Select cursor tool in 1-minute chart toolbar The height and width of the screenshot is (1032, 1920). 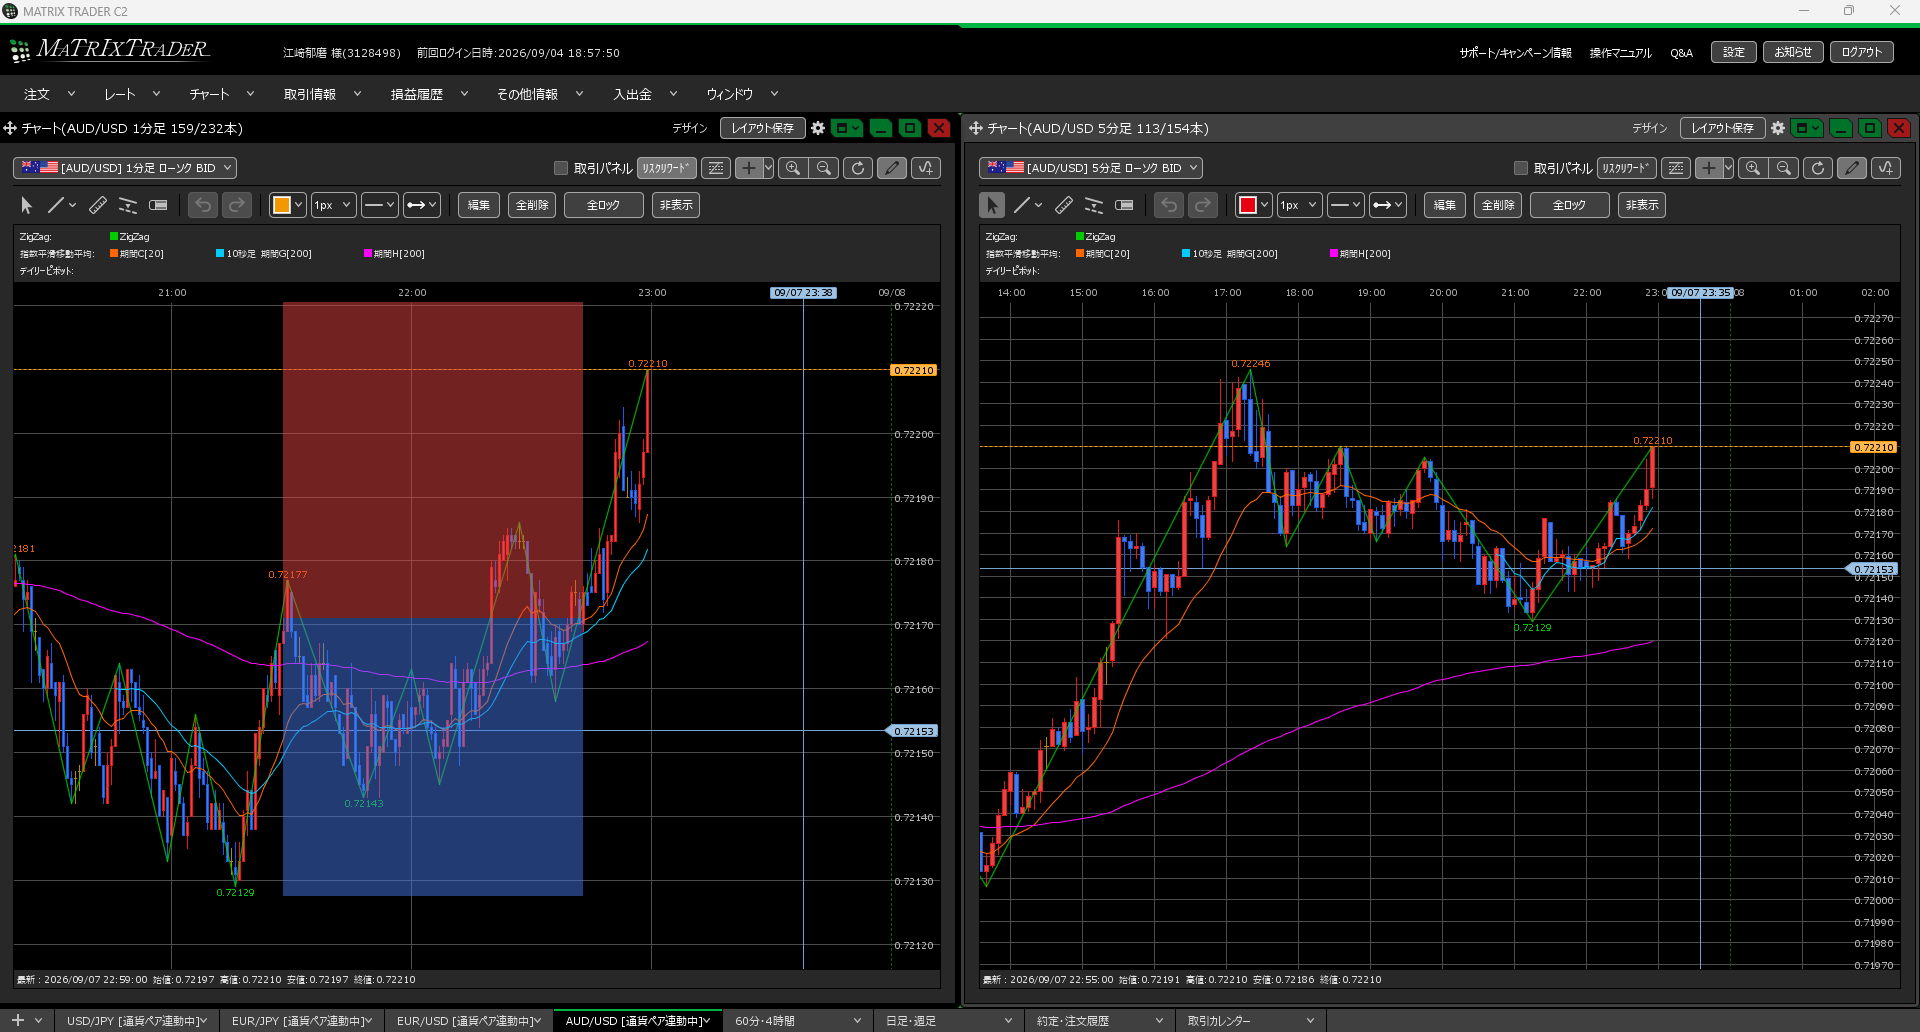(27, 205)
